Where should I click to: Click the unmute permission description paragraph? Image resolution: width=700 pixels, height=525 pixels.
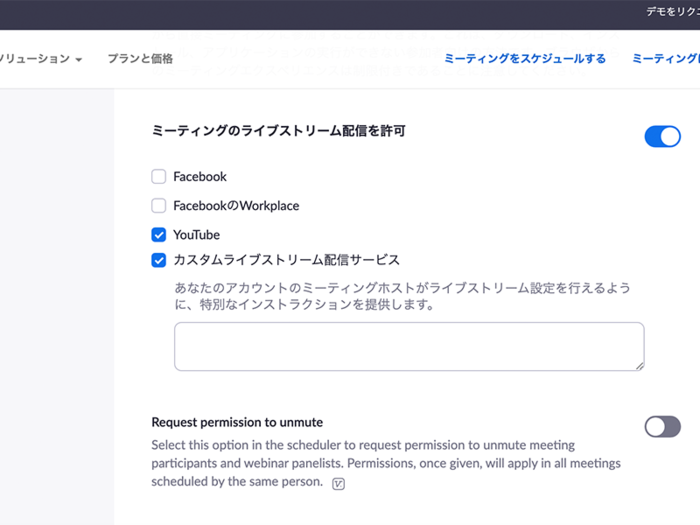(385, 463)
